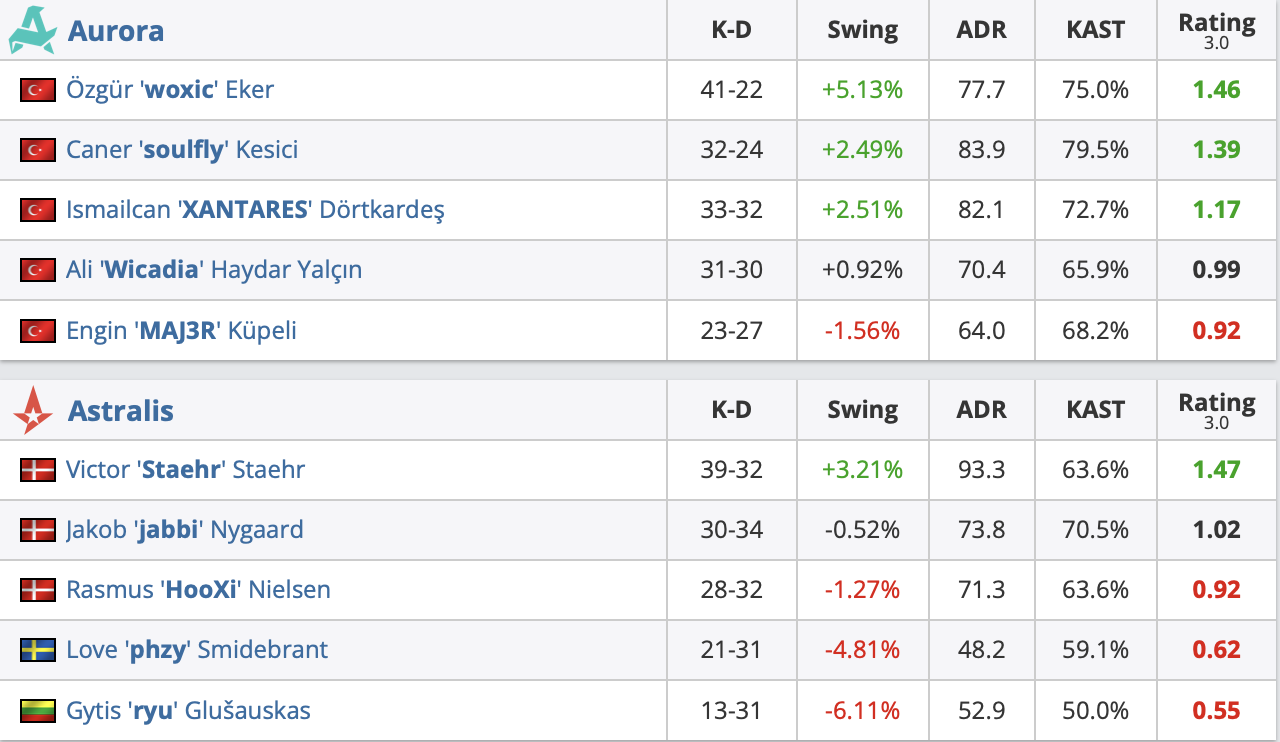This screenshot has width=1280, height=742.
Task: Open Ismailcan 'XANTARES' Dörtkardeş's profile
Action: point(255,210)
